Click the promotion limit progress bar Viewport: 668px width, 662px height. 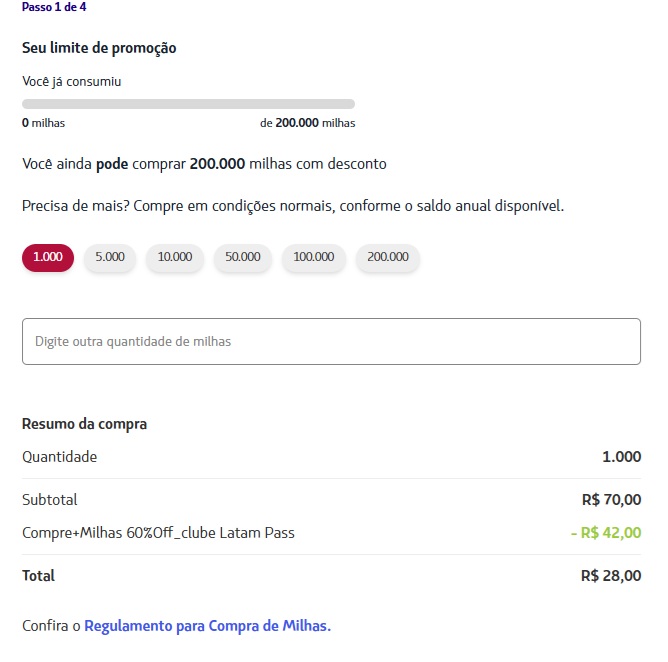tap(188, 104)
